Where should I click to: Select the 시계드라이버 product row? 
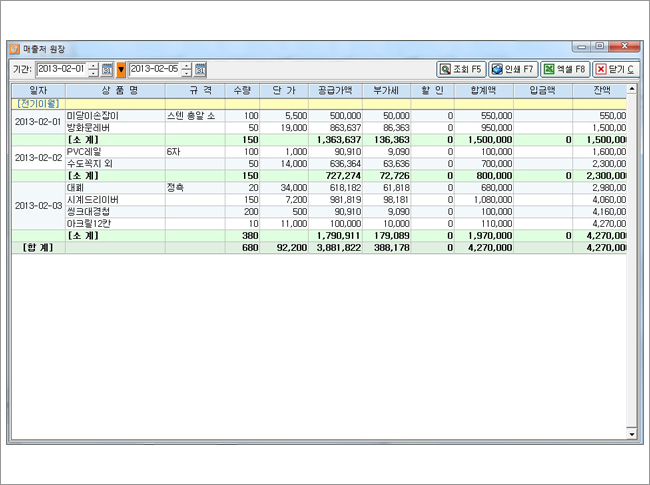[x=93, y=199]
